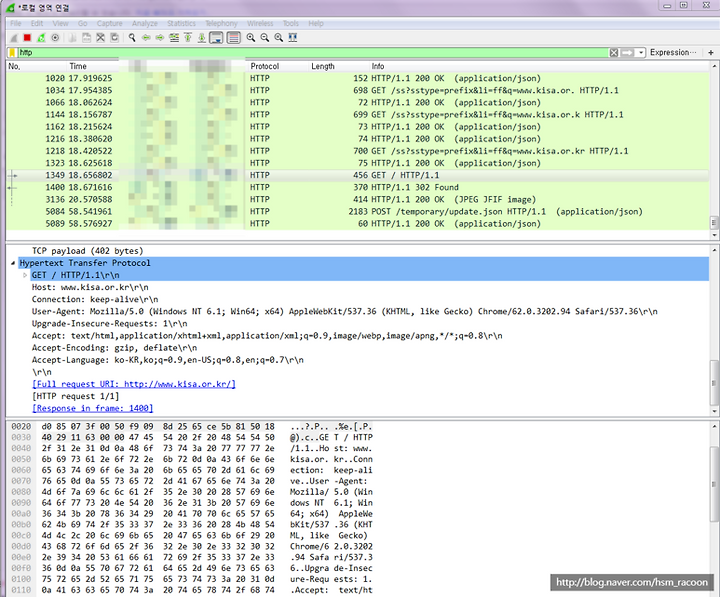
Task: Add filter button with plus icon
Action: click(711, 52)
